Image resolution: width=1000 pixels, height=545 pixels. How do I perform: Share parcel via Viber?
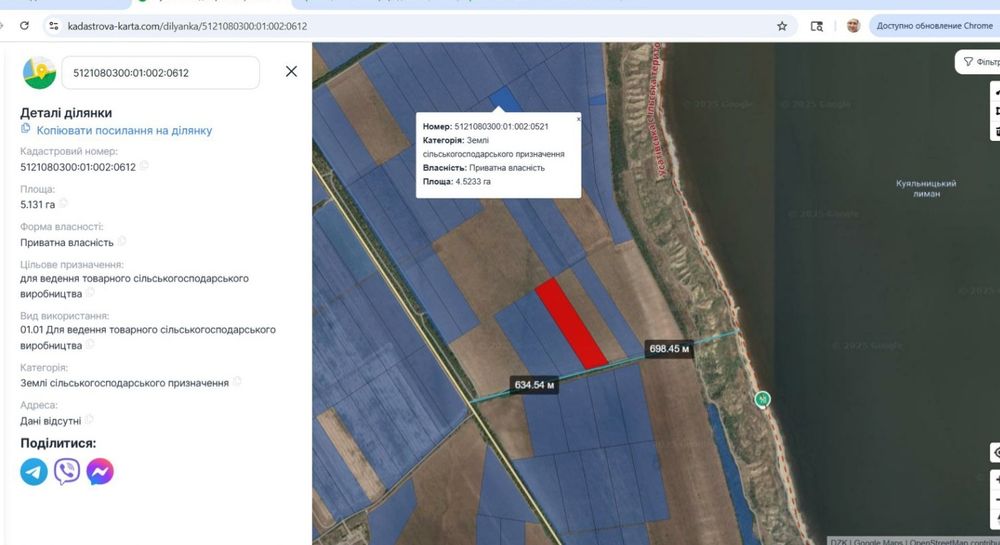tap(67, 472)
